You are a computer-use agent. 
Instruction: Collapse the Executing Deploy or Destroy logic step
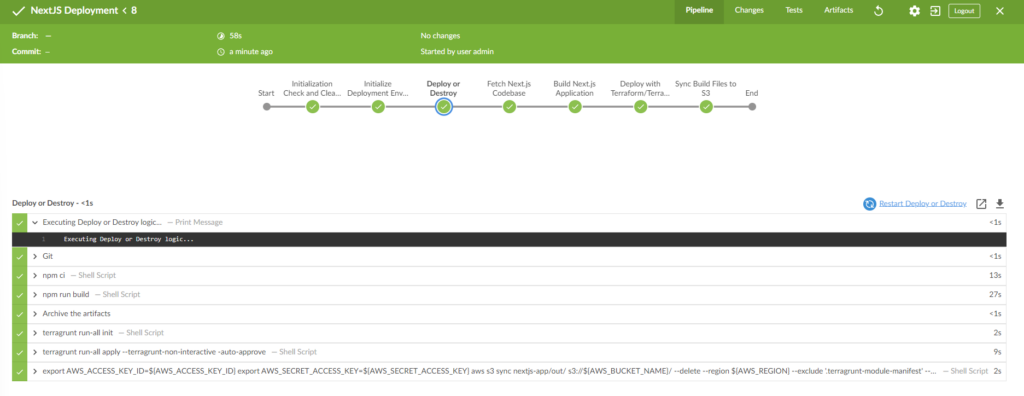pos(35,222)
